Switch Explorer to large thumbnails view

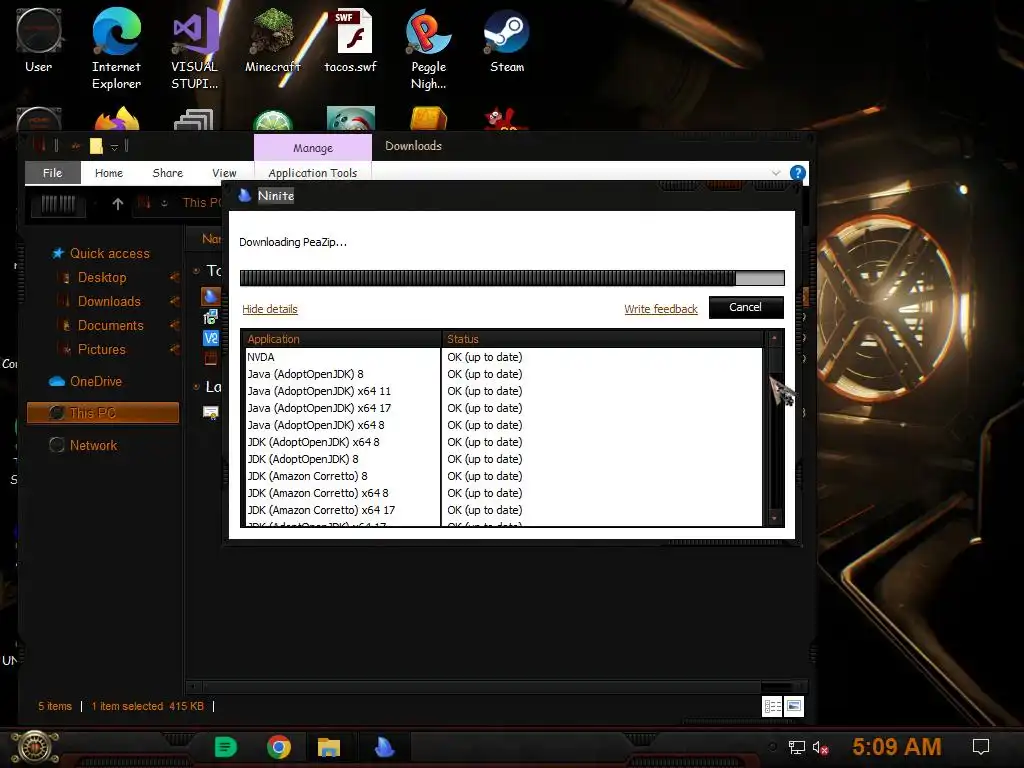[x=793, y=706]
